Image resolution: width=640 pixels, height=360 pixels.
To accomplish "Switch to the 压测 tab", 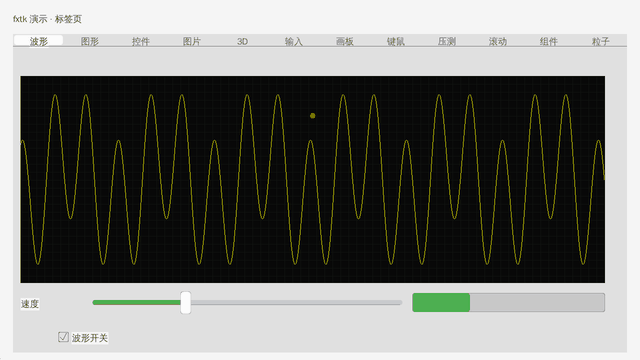I will [x=447, y=41].
